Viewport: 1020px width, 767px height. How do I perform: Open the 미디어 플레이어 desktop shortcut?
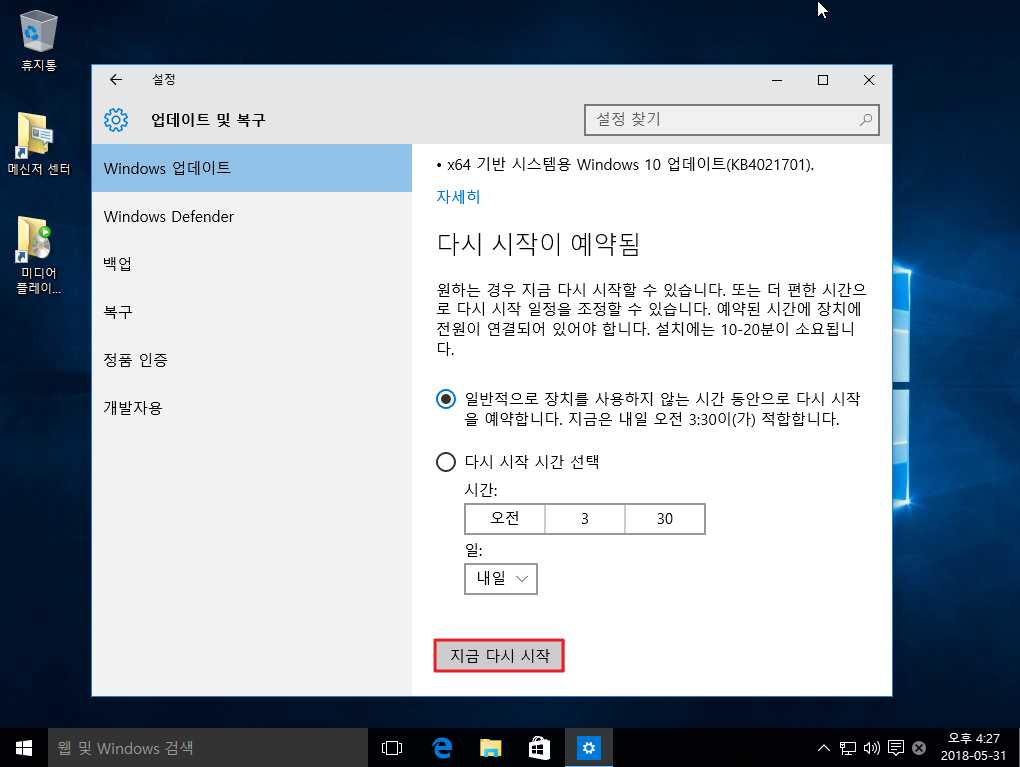coord(39,254)
